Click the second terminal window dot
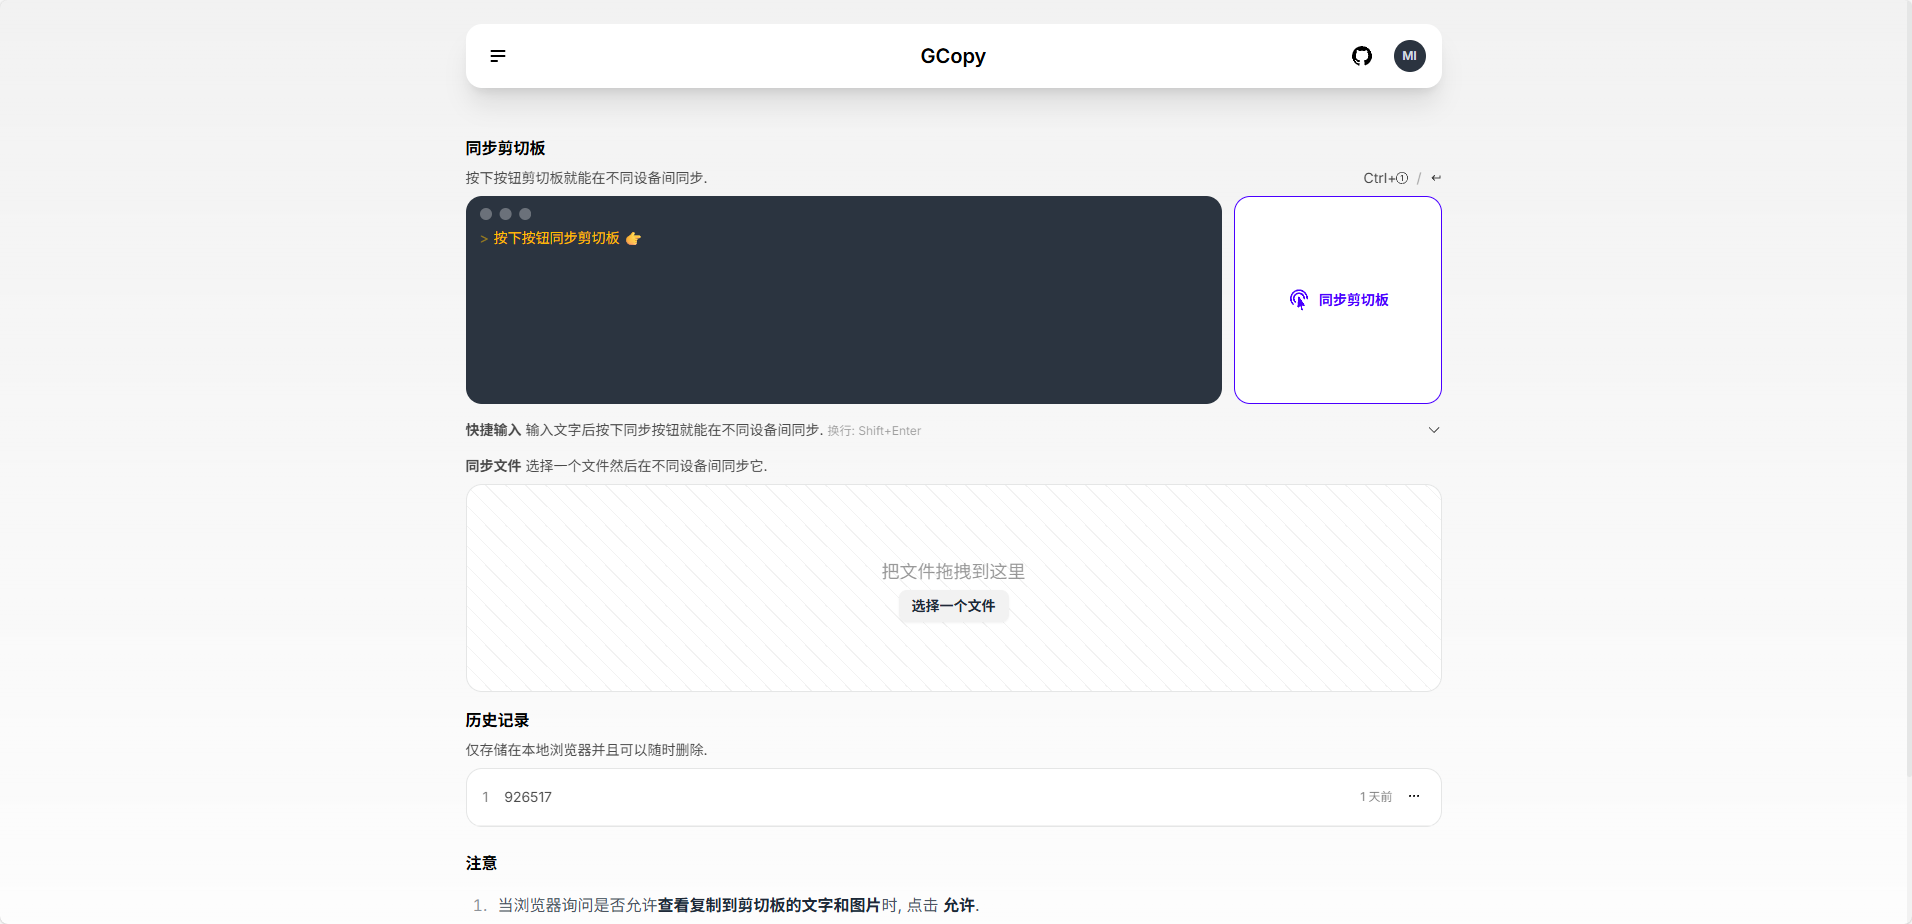 coord(506,213)
